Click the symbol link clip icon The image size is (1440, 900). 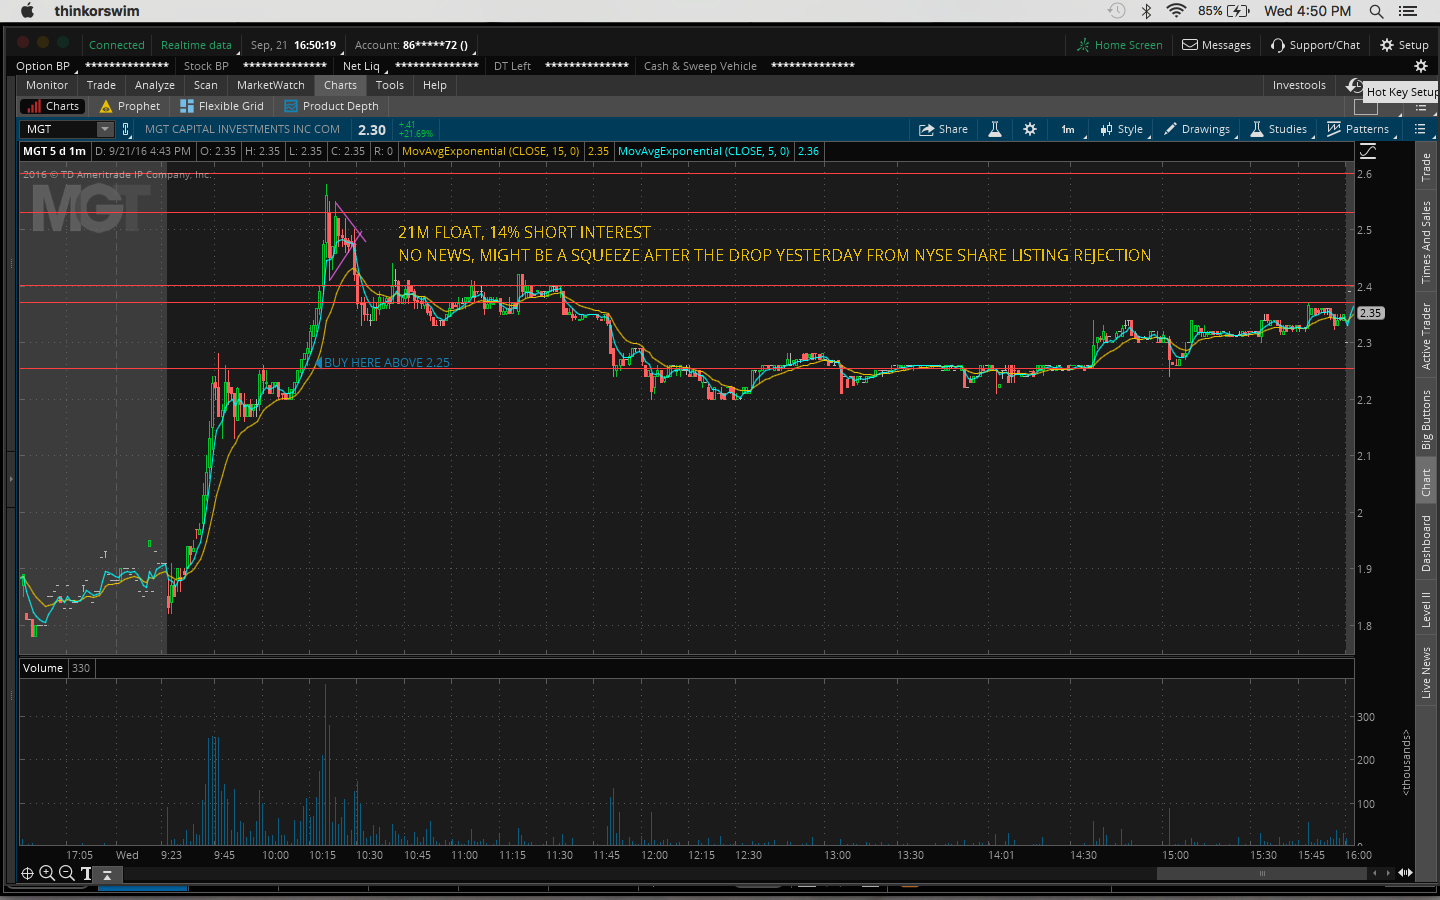pos(126,129)
